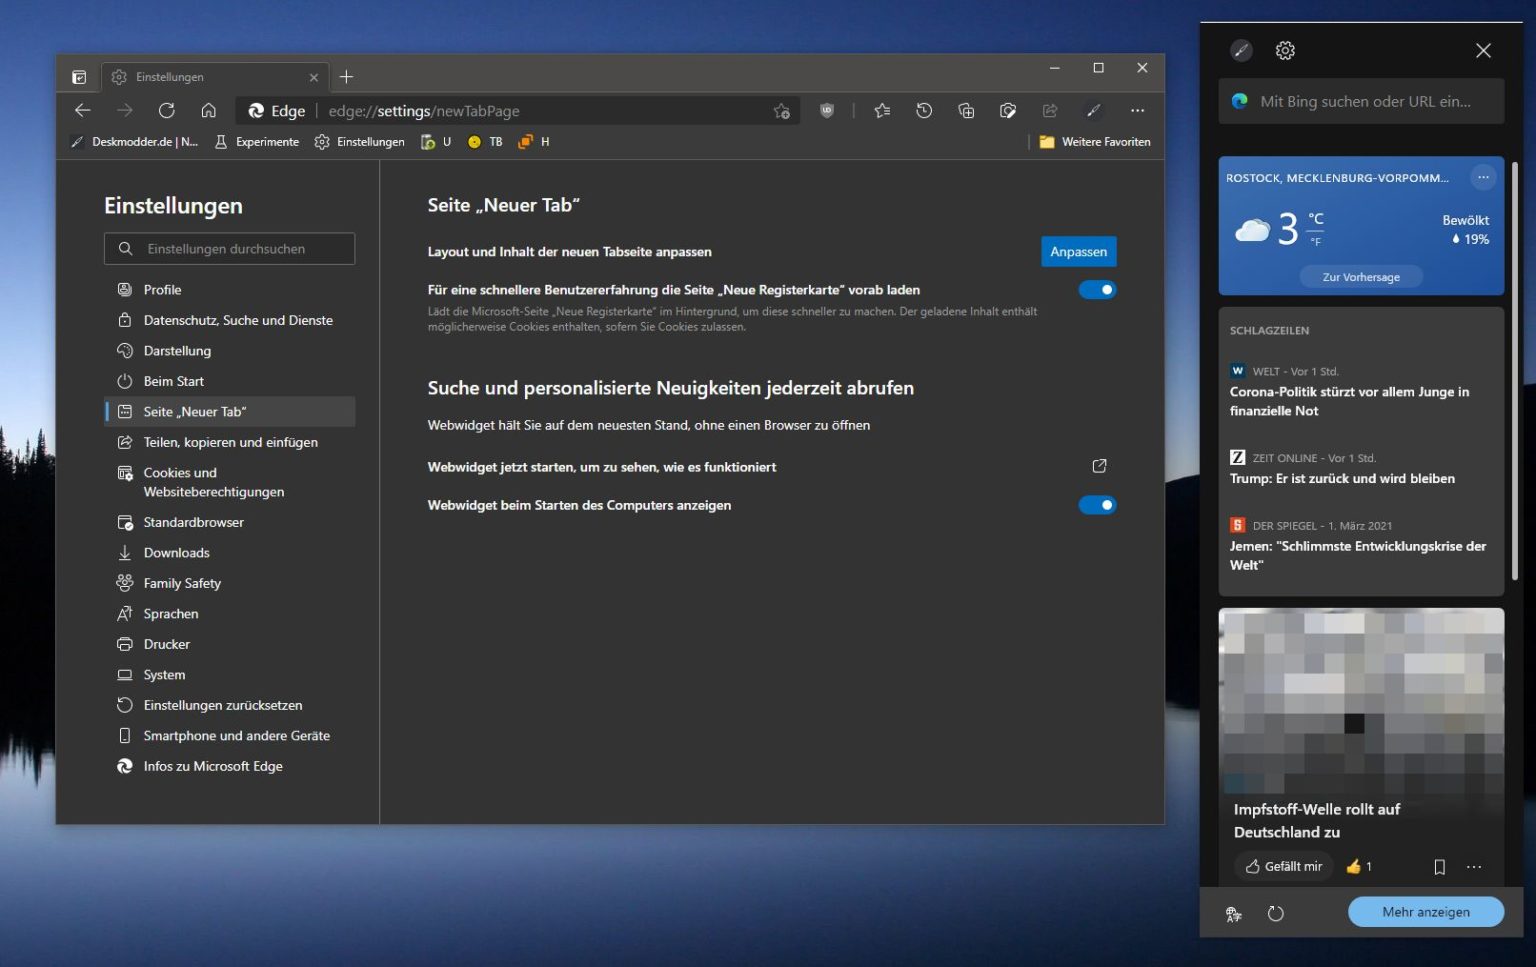1536x967 pixels.
Task: Select the Einstellungen browser tab
Action: point(200,76)
